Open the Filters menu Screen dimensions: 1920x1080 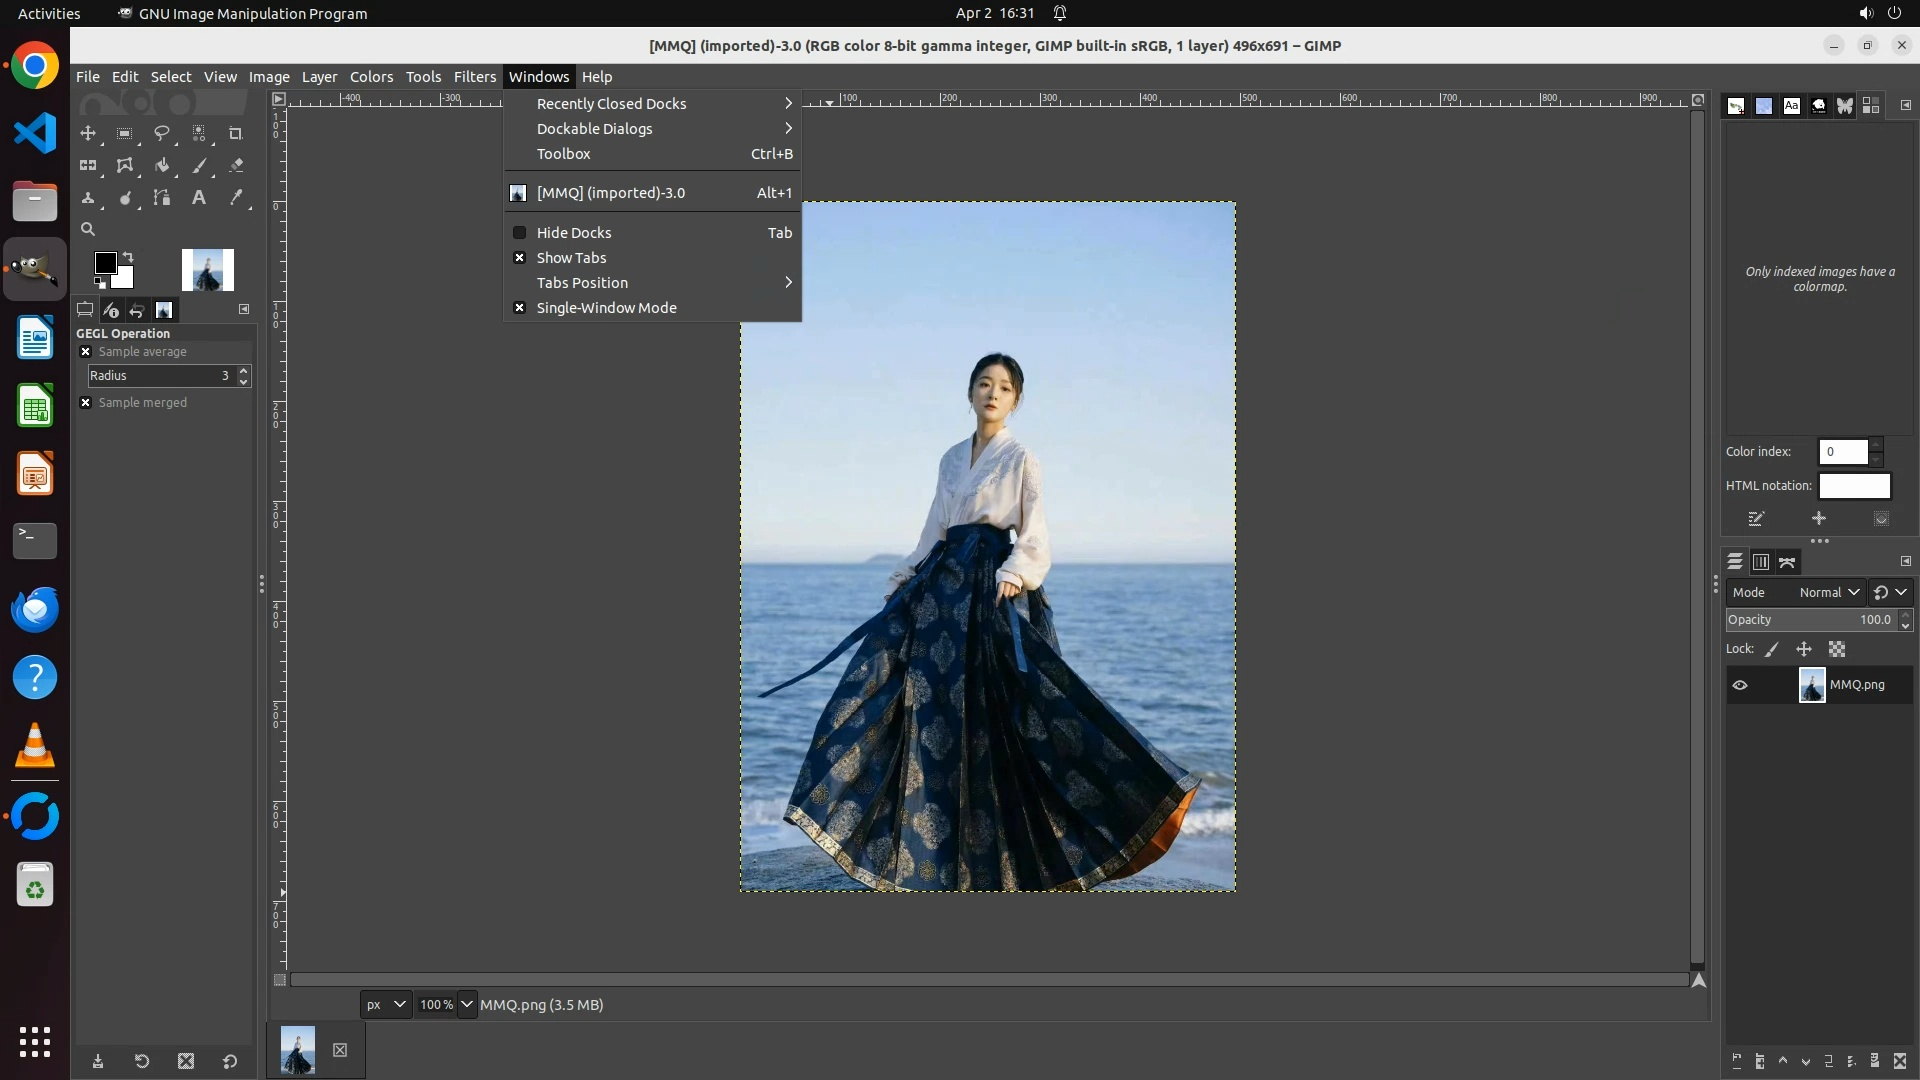(474, 77)
